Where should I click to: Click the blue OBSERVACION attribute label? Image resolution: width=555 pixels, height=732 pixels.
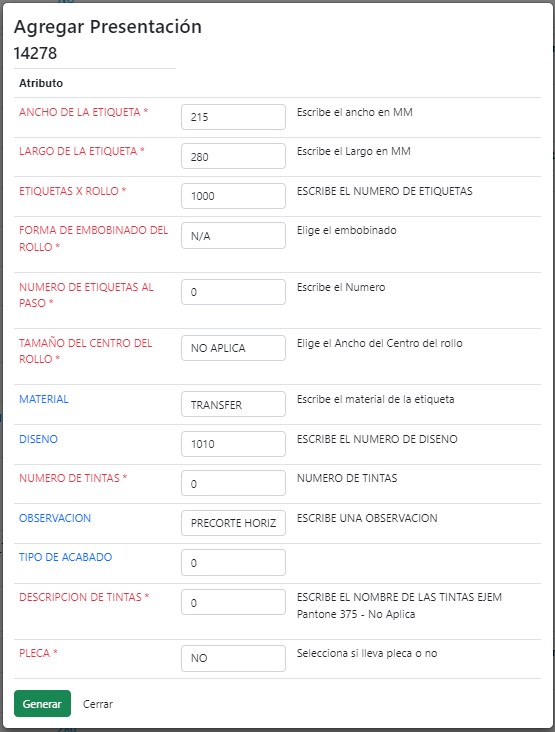tap(55, 518)
